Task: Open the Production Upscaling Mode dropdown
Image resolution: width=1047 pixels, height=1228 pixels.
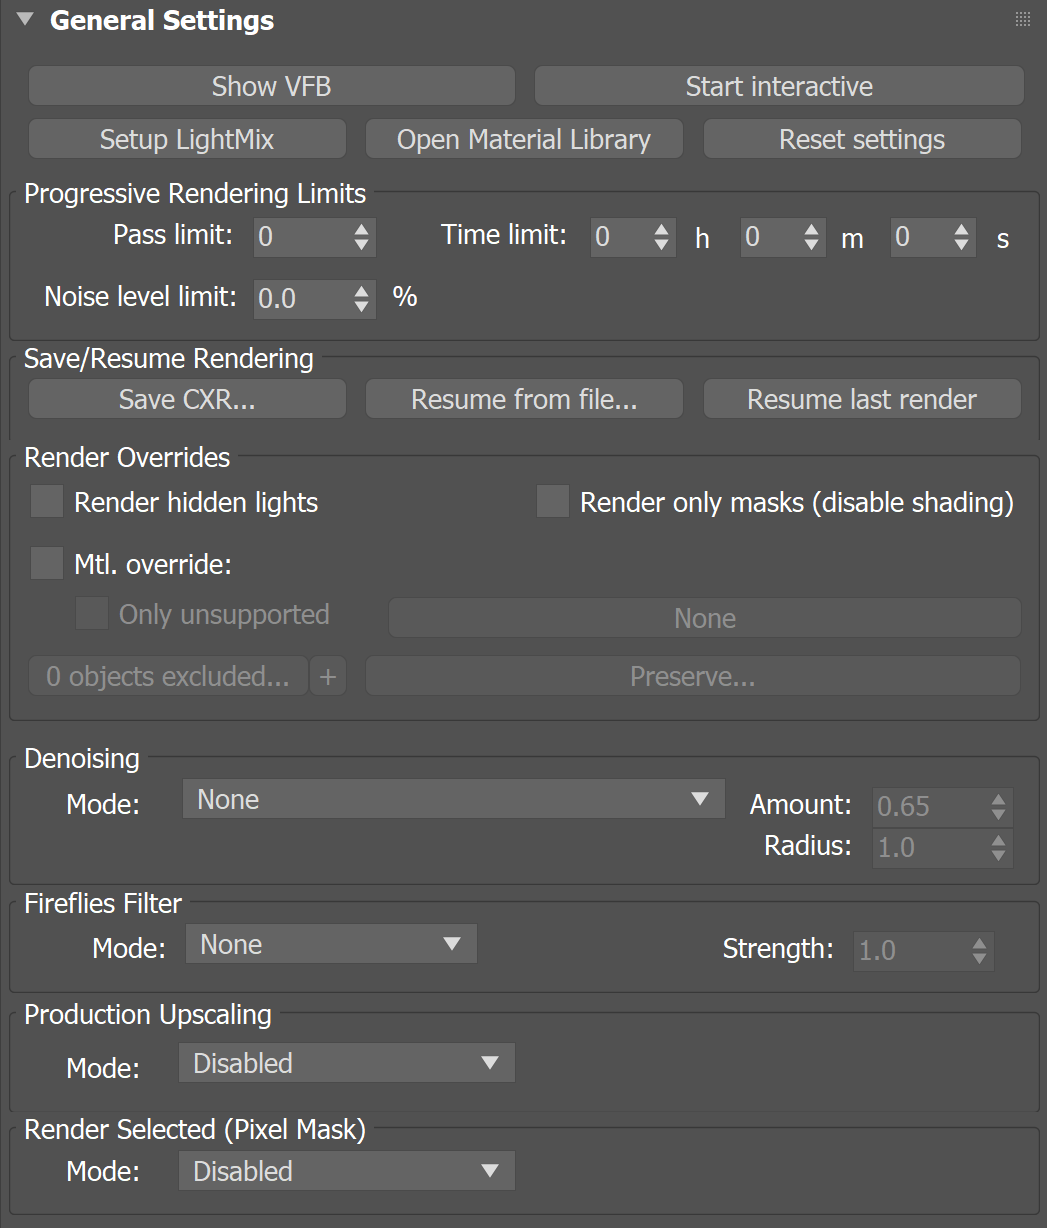Action: (x=346, y=1063)
